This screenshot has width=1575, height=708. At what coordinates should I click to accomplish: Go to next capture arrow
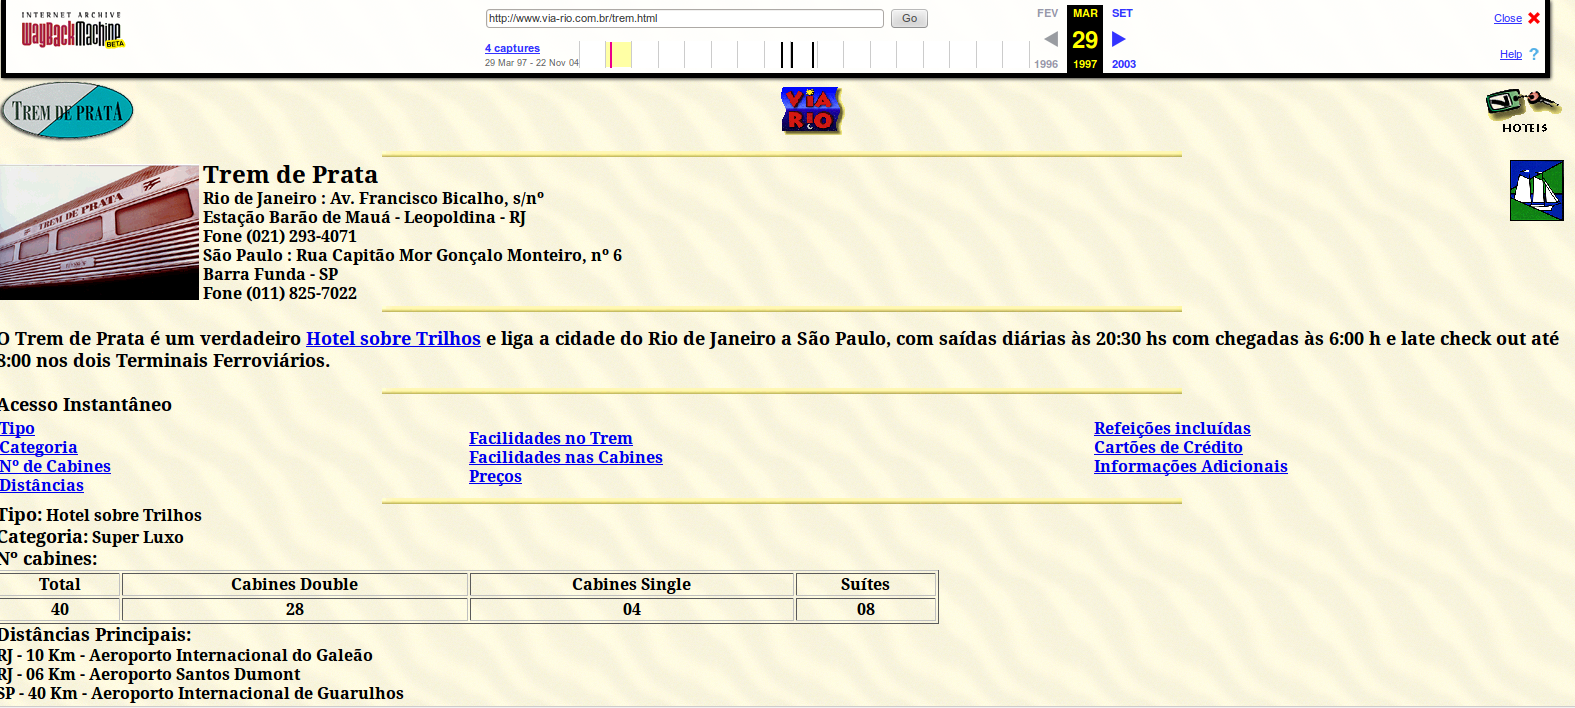[x=1119, y=39]
